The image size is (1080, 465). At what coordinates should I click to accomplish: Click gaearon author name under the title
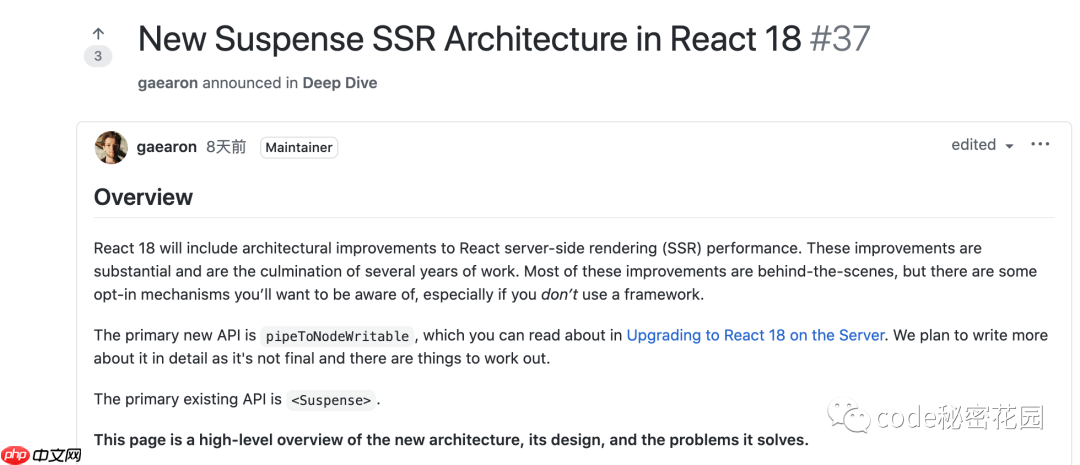pos(167,83)
